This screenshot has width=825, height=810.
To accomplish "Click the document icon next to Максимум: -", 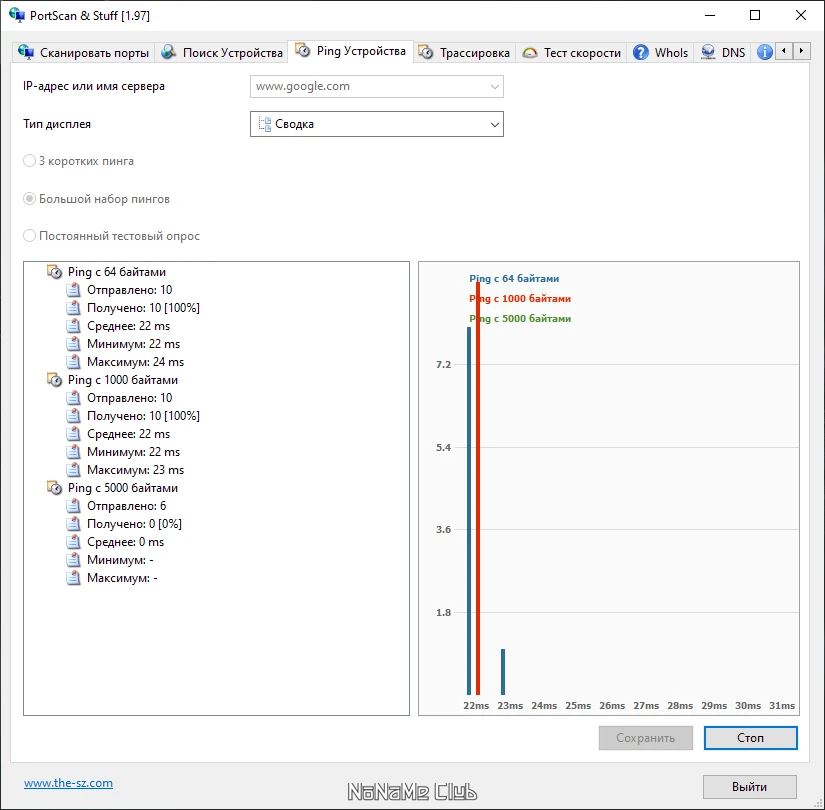I will point(74,578).
